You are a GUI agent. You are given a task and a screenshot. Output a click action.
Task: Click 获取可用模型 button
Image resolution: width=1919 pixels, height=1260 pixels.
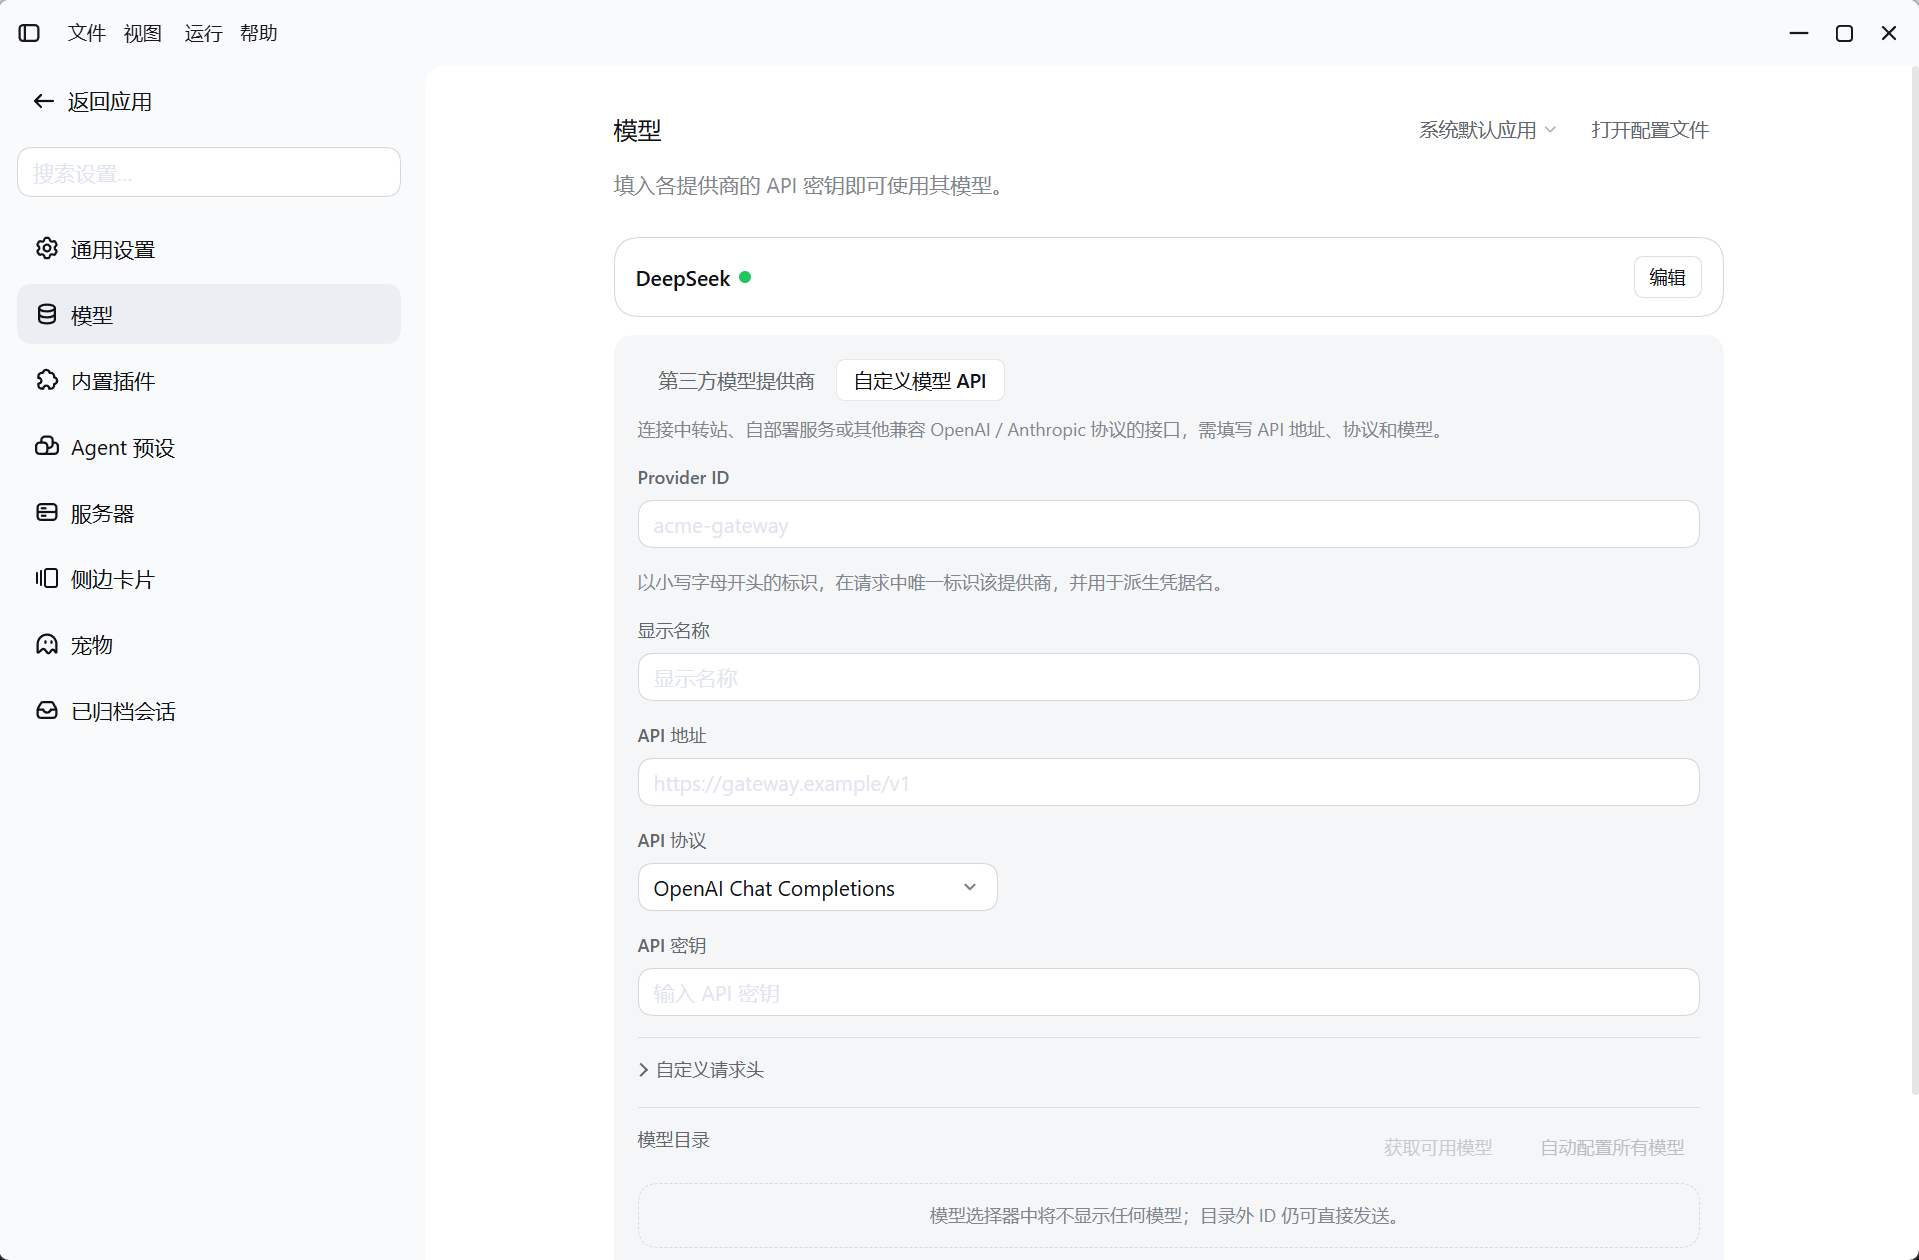click(x=1438, y=1147)
